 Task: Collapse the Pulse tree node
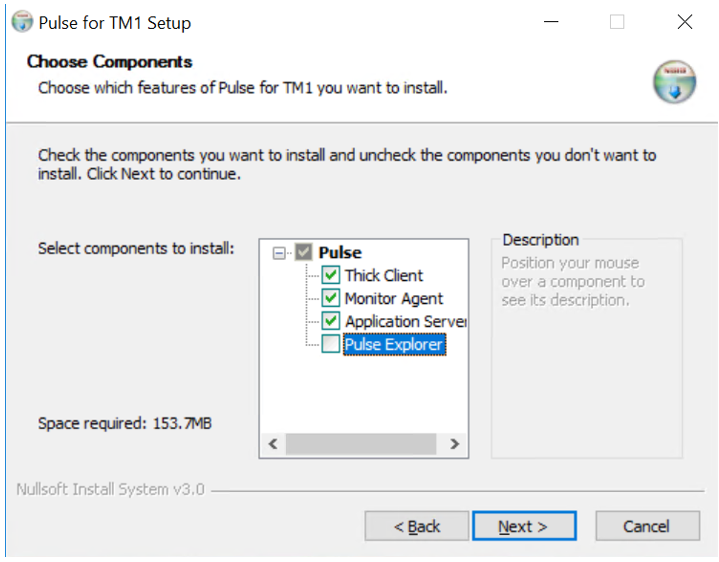click(x=279, y=253)
